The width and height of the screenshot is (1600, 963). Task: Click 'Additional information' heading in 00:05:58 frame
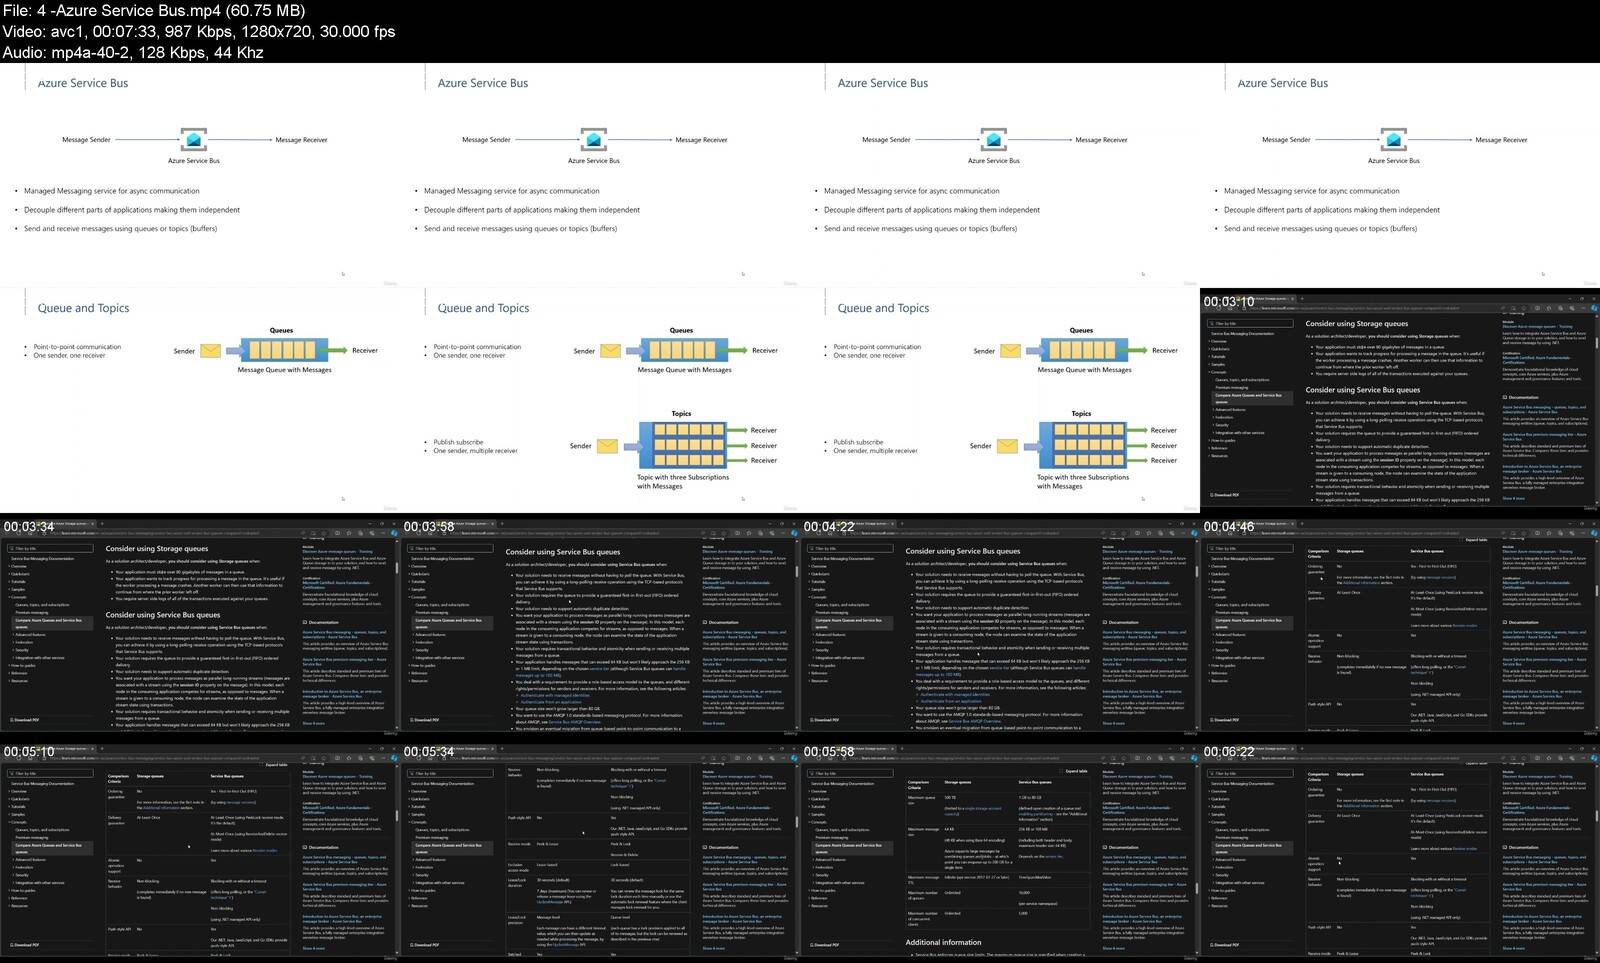[943, 942]
